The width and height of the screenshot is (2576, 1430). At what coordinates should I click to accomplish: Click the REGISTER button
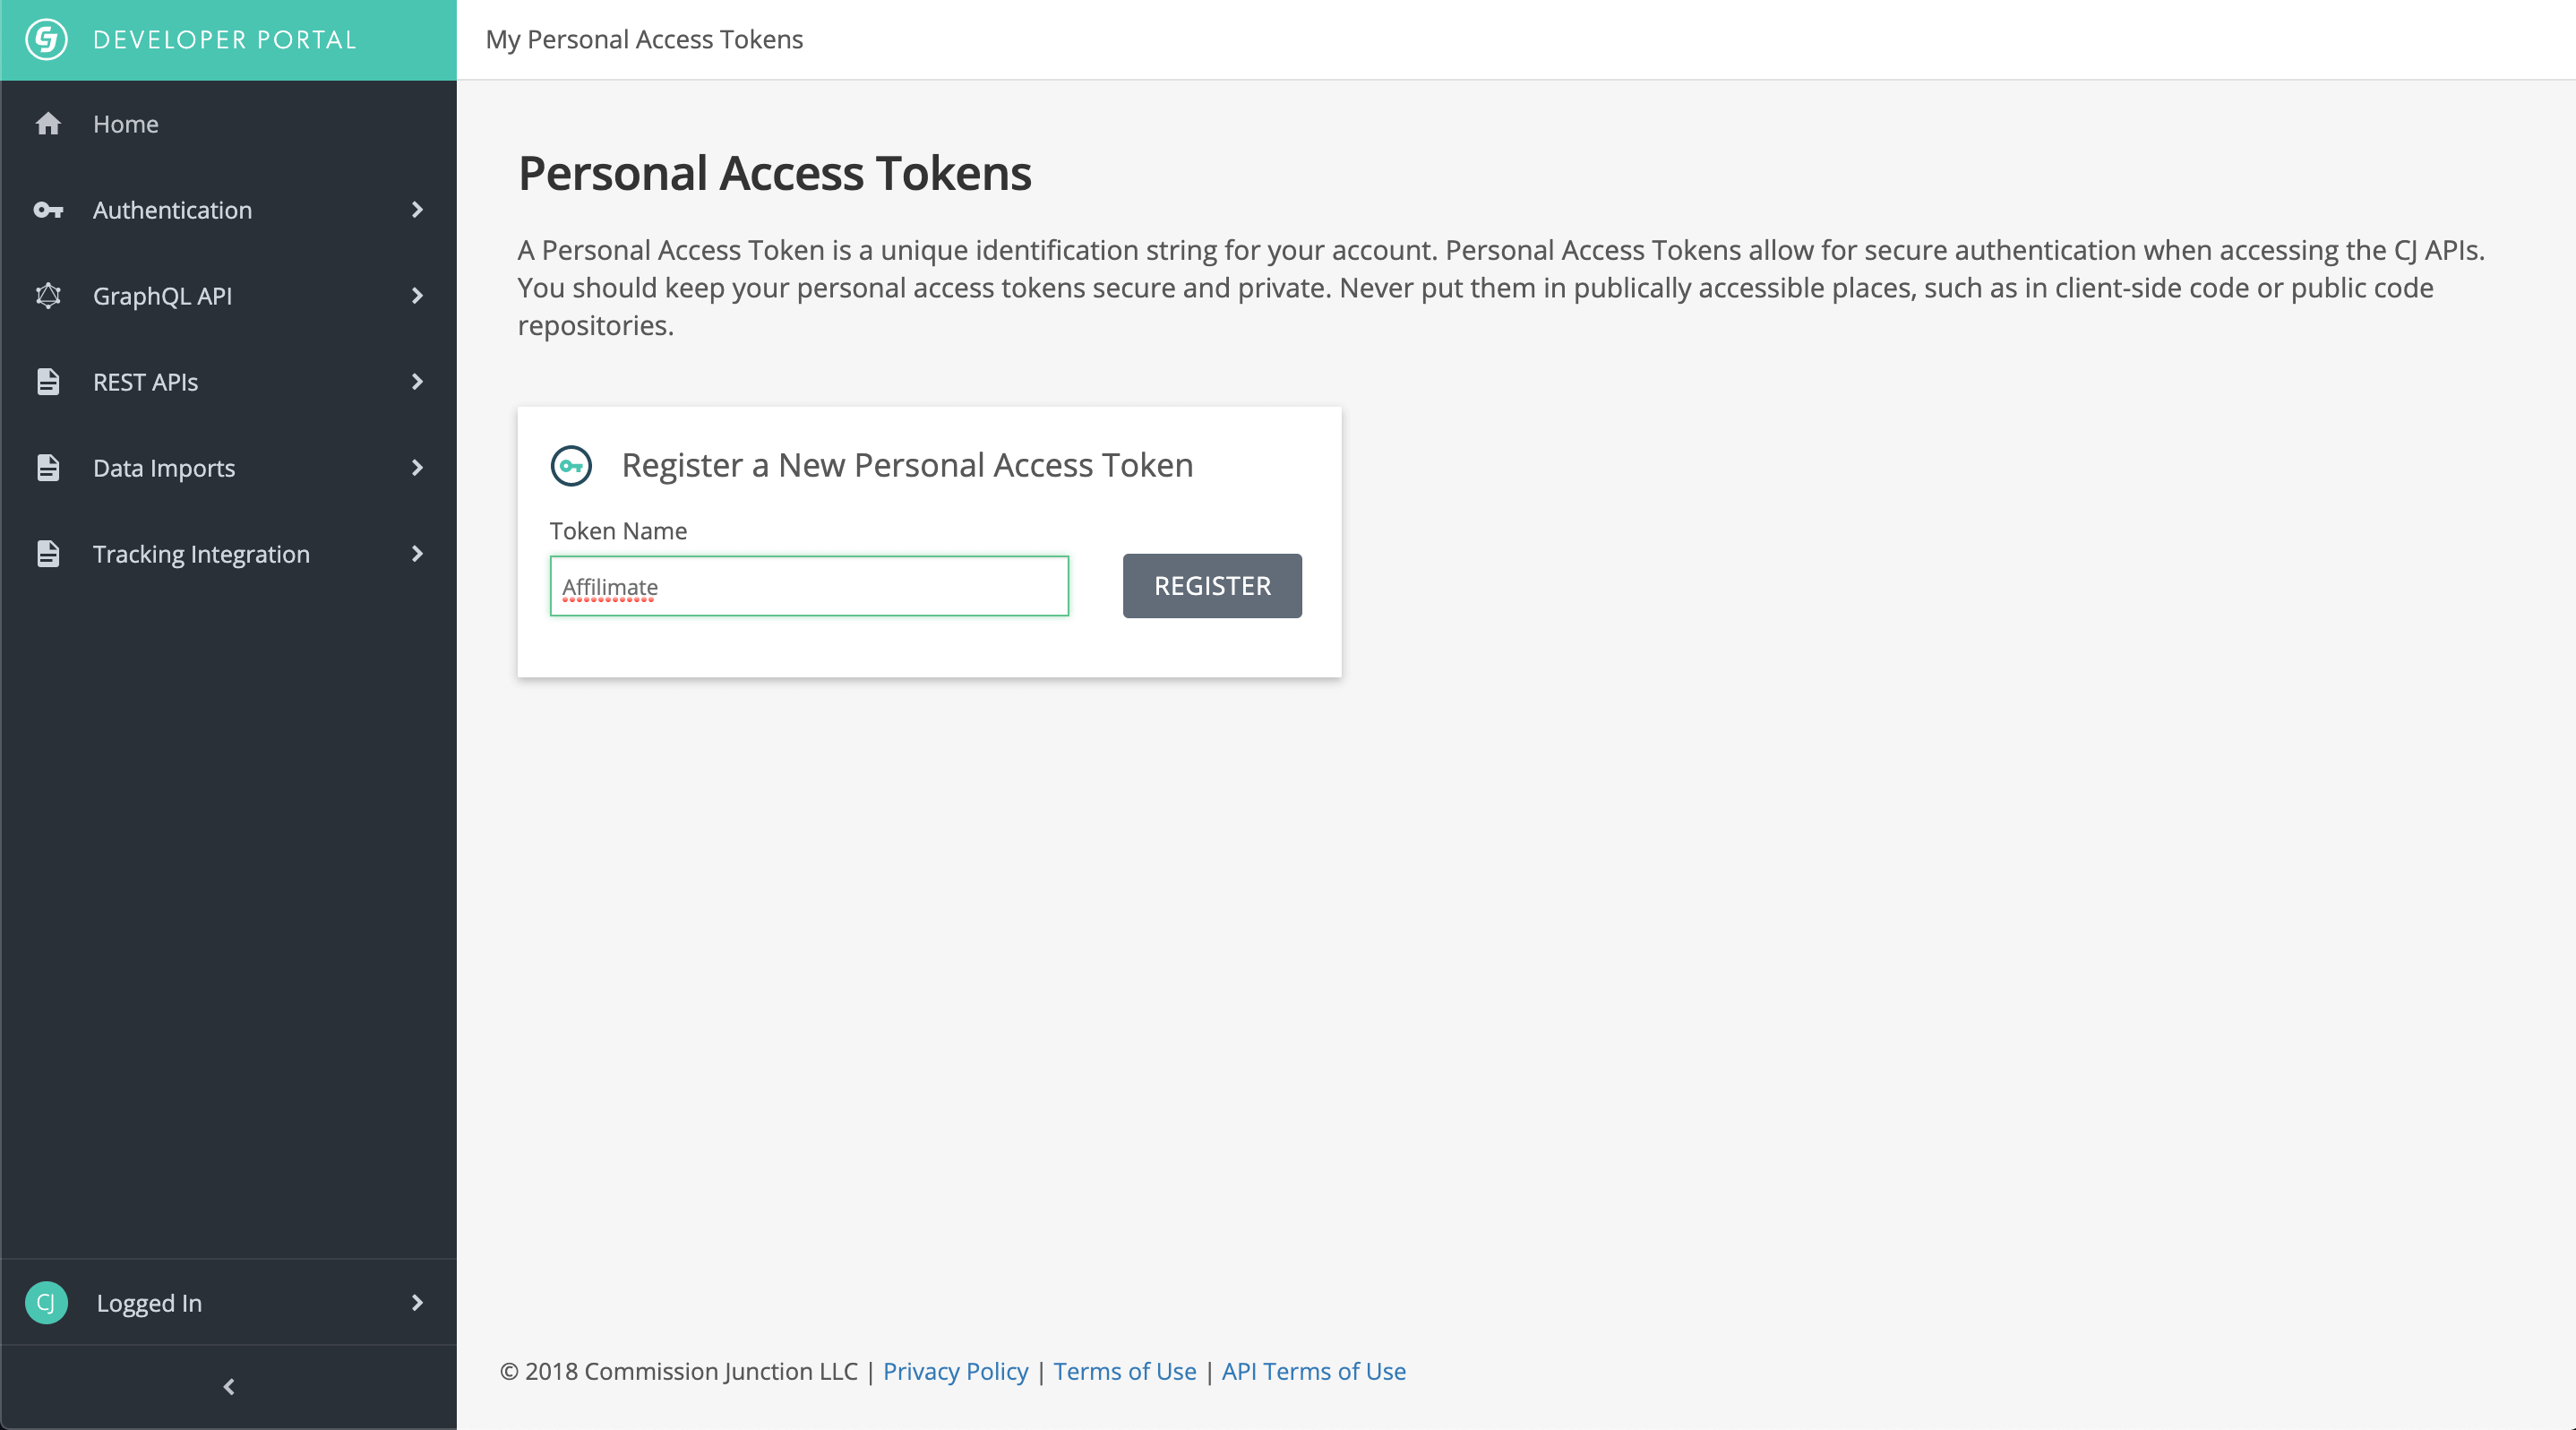pyautogui.click(x=1212, y=586)
